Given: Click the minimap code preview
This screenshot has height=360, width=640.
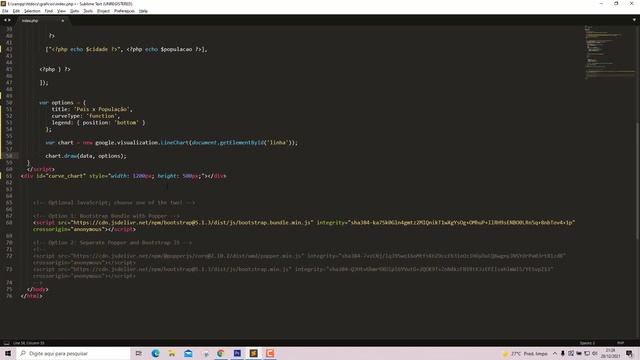Looking at the screenshot, I should [x=609, y=52].
